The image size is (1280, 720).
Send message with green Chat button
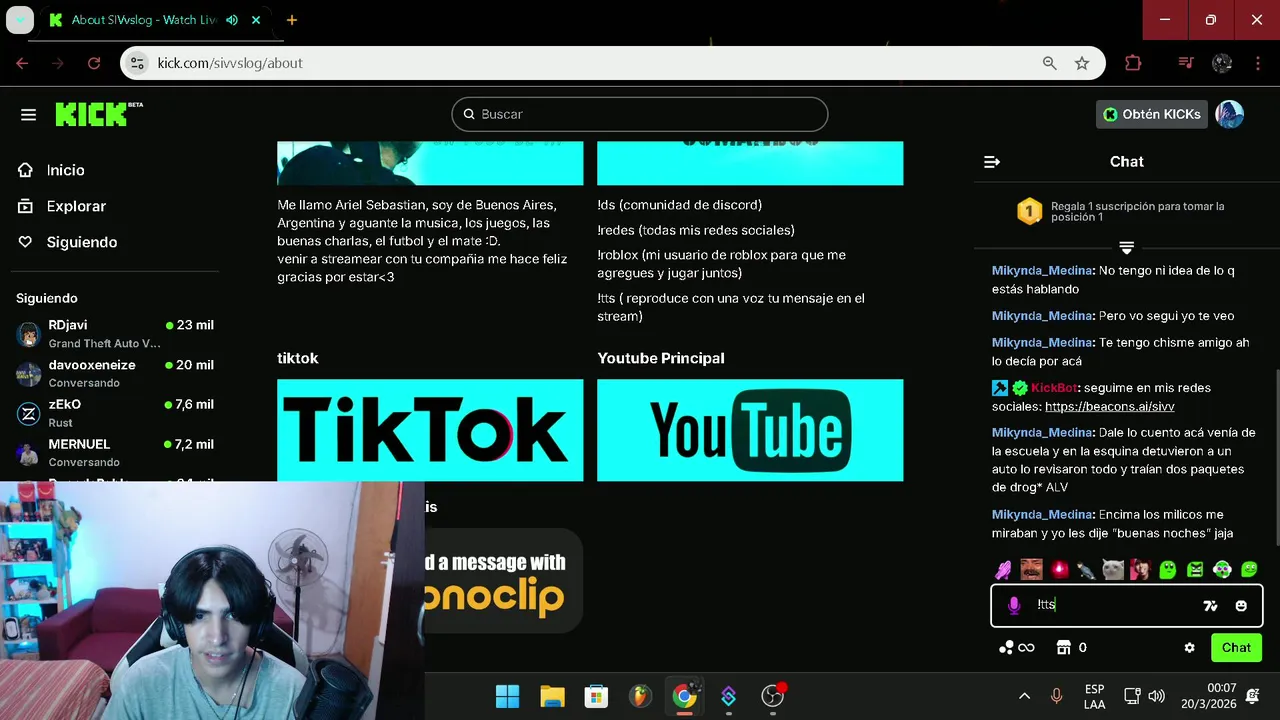1236,648
